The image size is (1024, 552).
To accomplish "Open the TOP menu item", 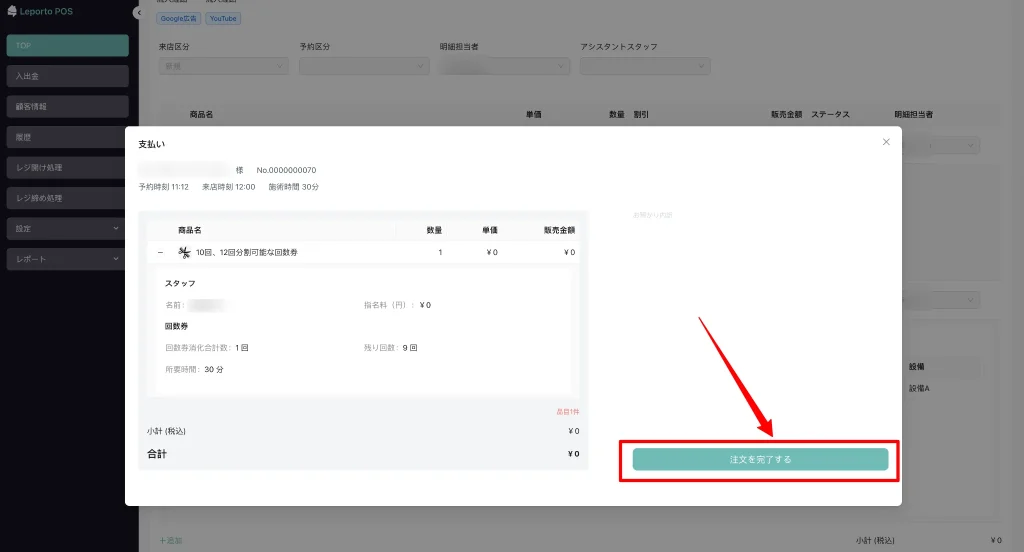I will pos(67,45).
